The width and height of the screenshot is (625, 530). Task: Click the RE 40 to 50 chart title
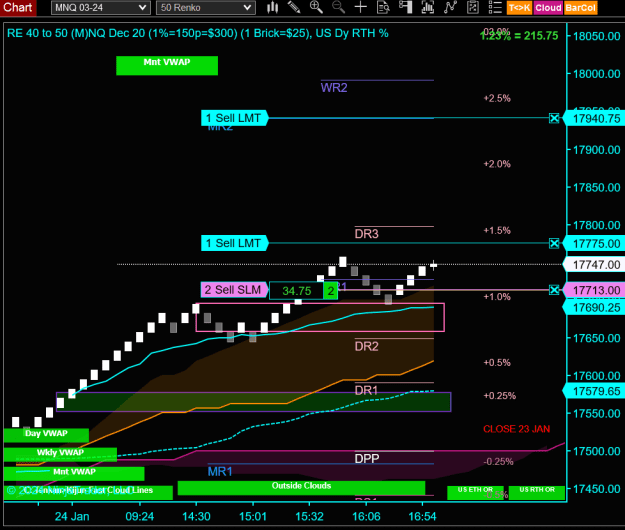pyautogui.click(x=198, y=33)
